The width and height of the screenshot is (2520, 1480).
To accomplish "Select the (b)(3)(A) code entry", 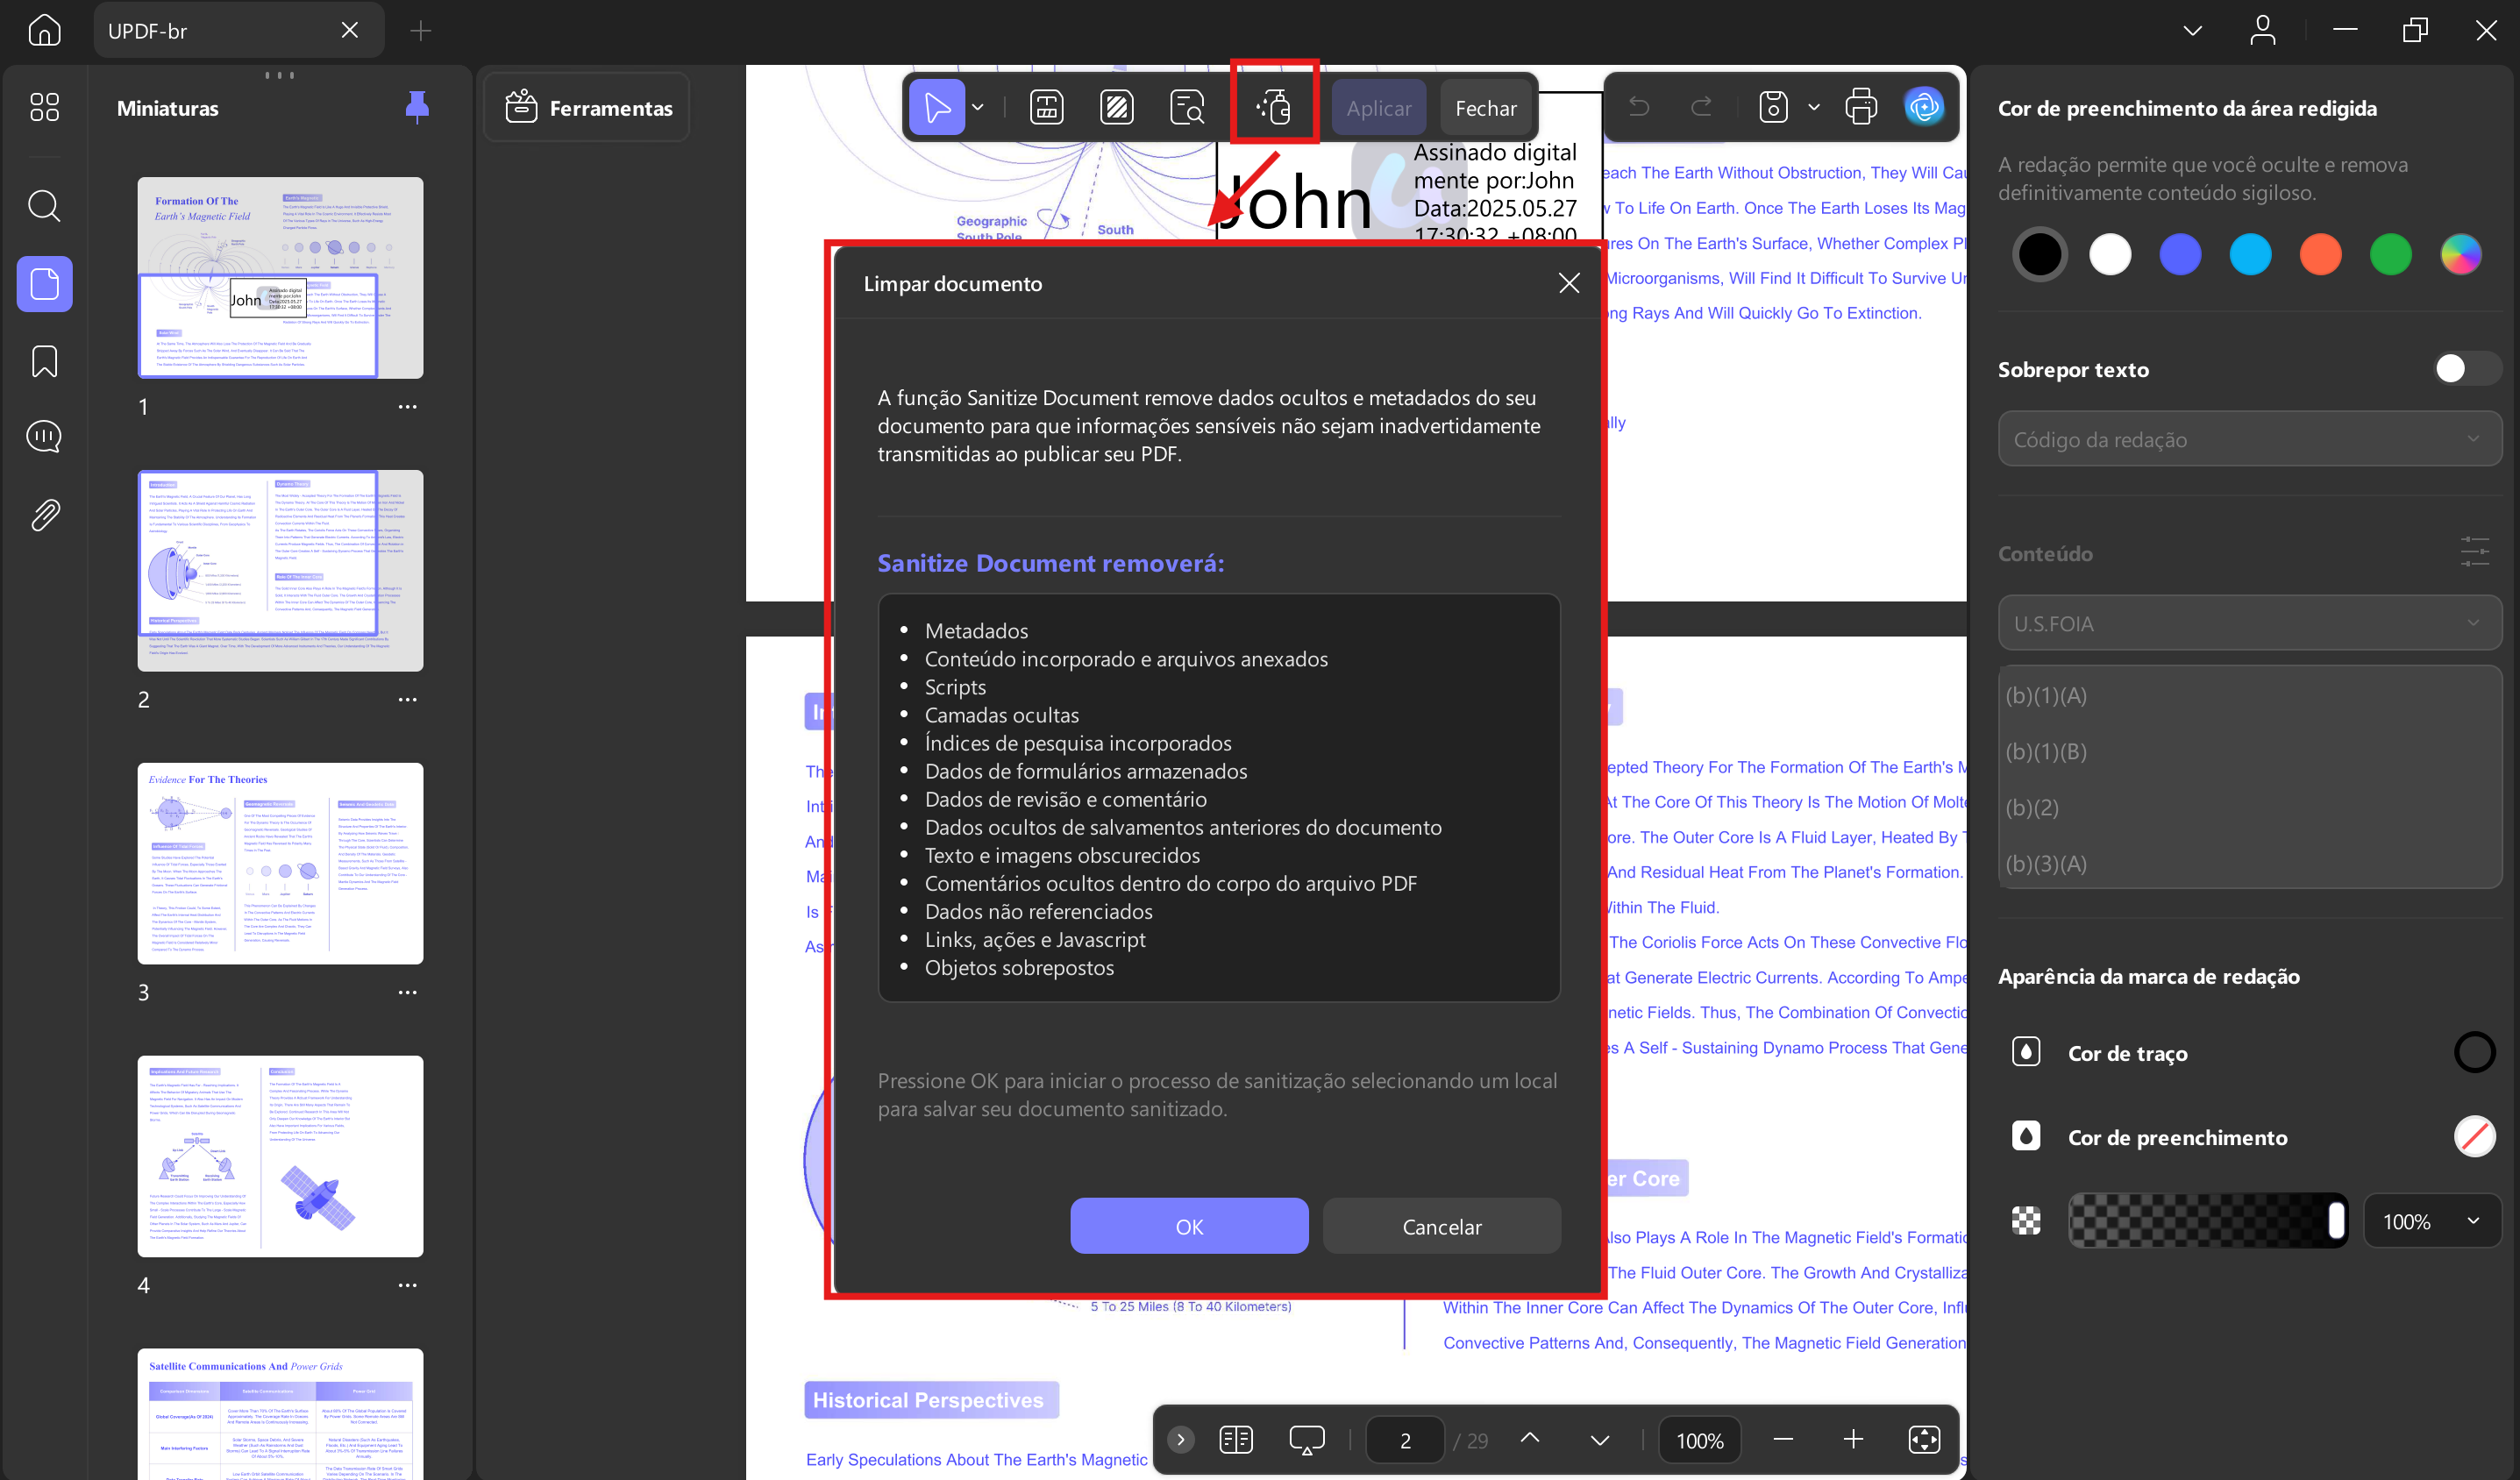I will pos(2249,863).
